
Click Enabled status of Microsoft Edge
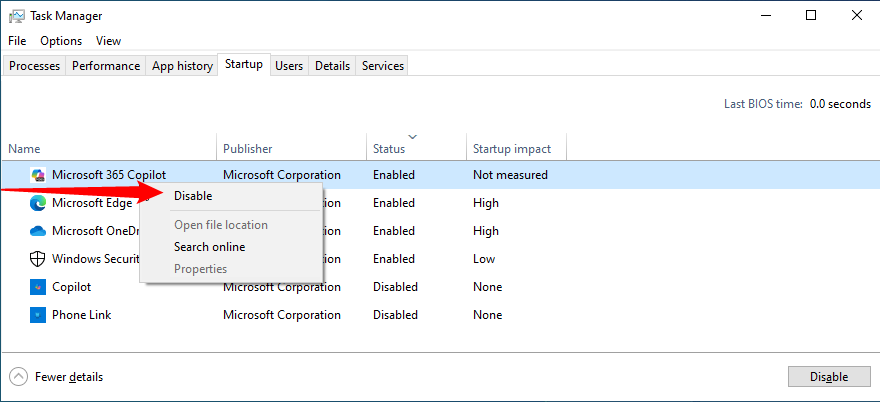click(x=394, y=203)
